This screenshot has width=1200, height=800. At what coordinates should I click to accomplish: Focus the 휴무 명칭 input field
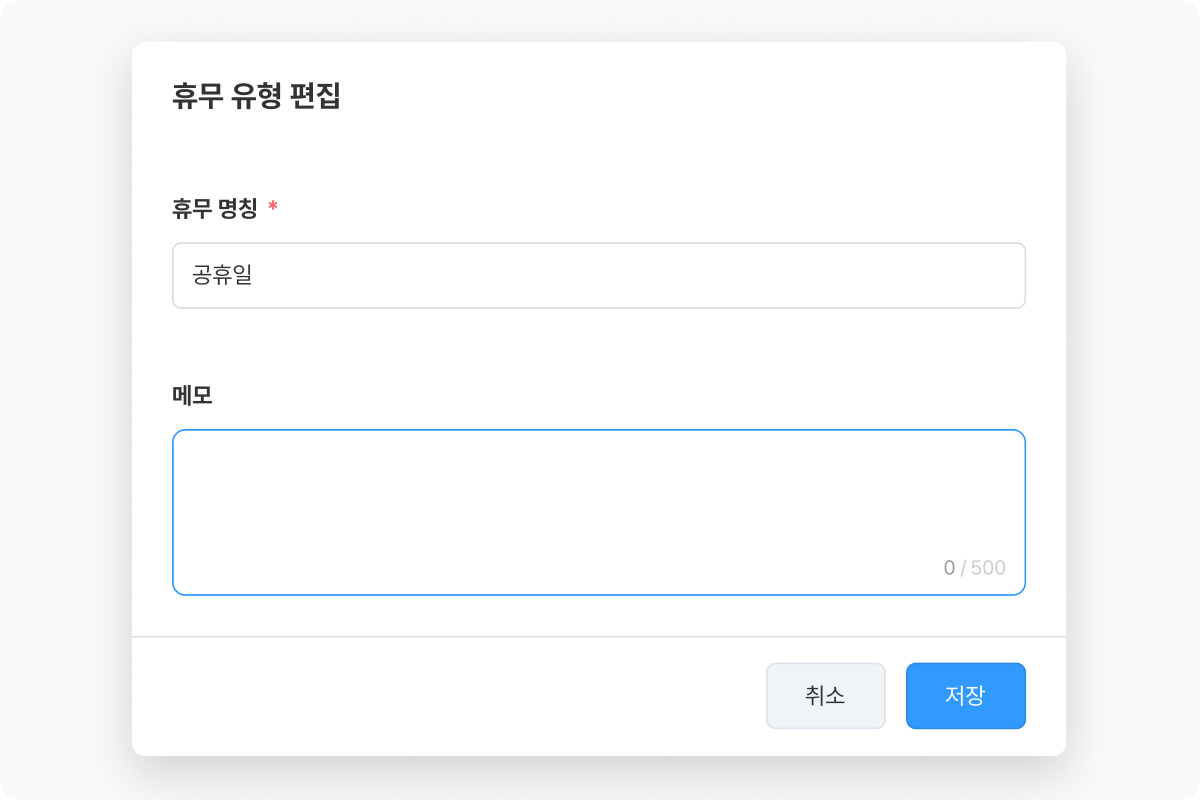[599, 275]
